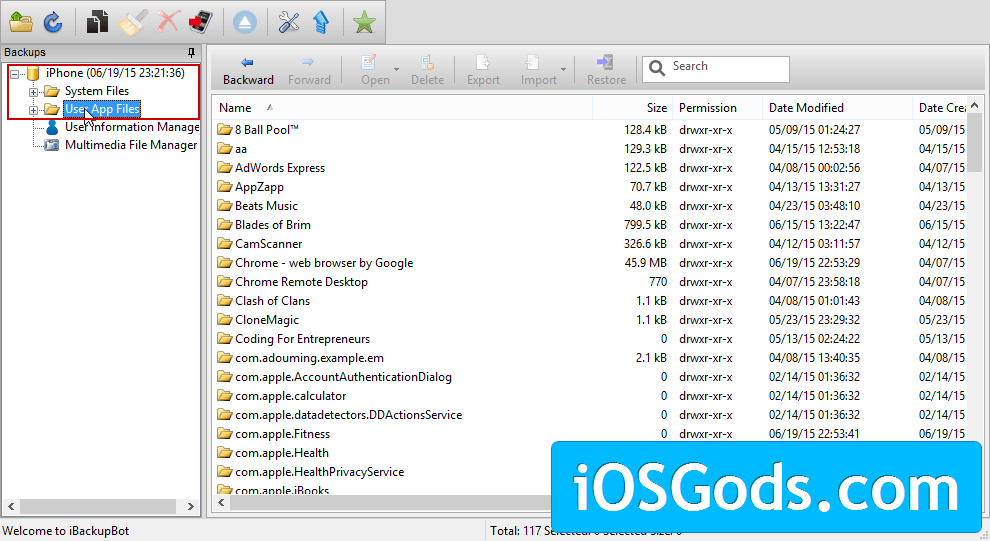Click the green star icon
Screen dimensions: 990x541
click(x=365, y=22)
